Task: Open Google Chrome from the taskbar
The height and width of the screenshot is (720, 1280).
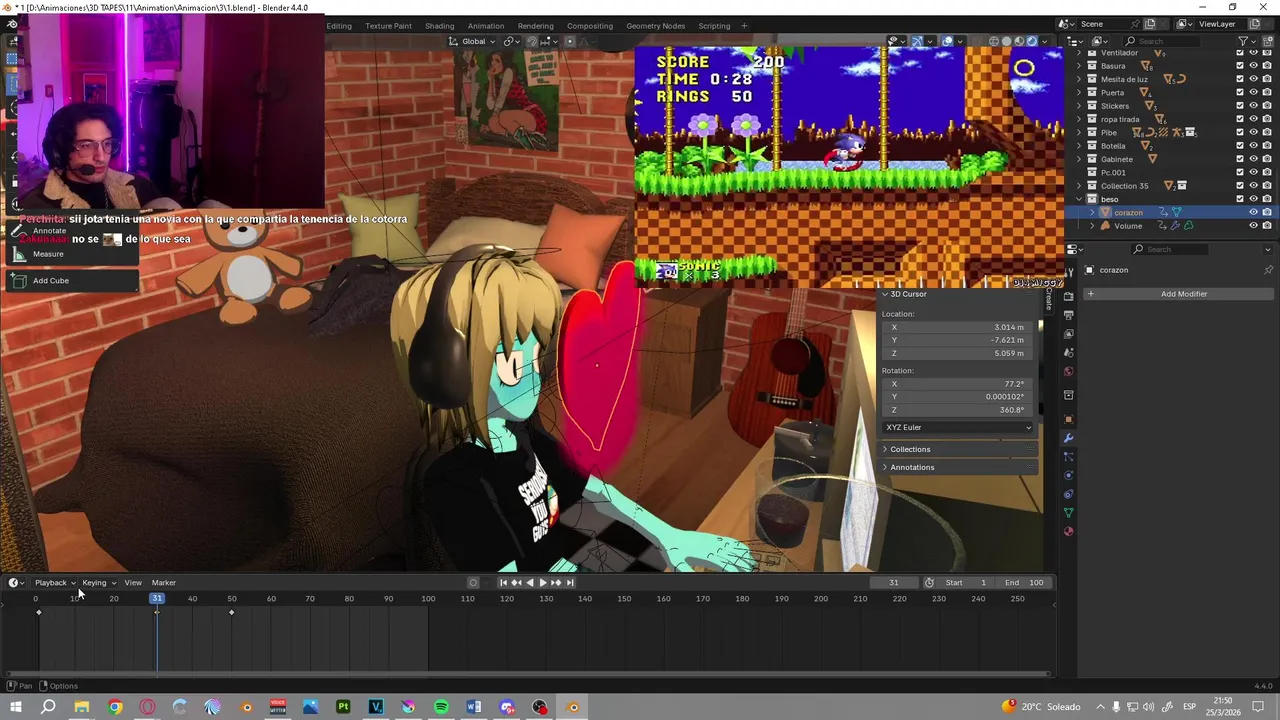Action: point(114,707)
